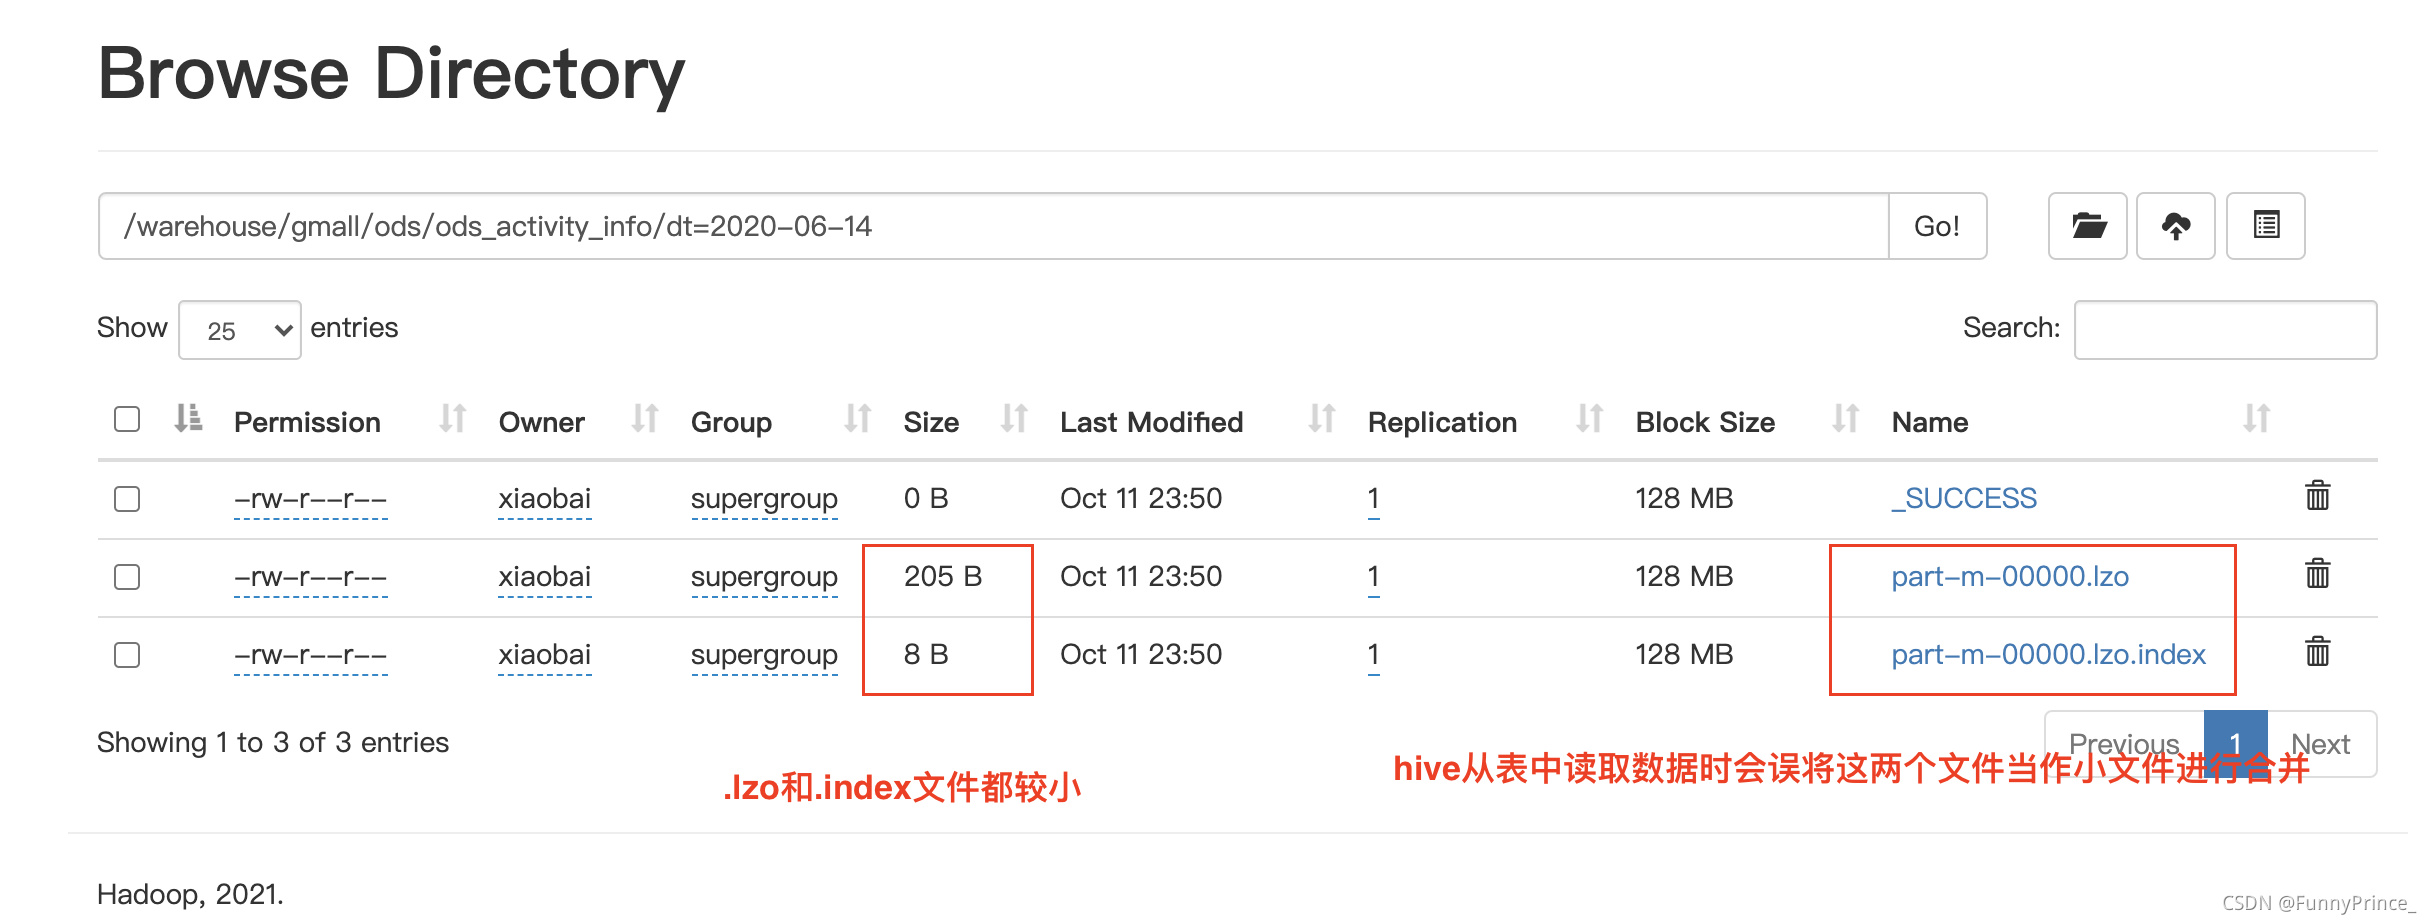This screenshot has width=2432, height=924.
Task: Edit permission of the part-m-00000.lzo.index row
Action: point(310,655)
